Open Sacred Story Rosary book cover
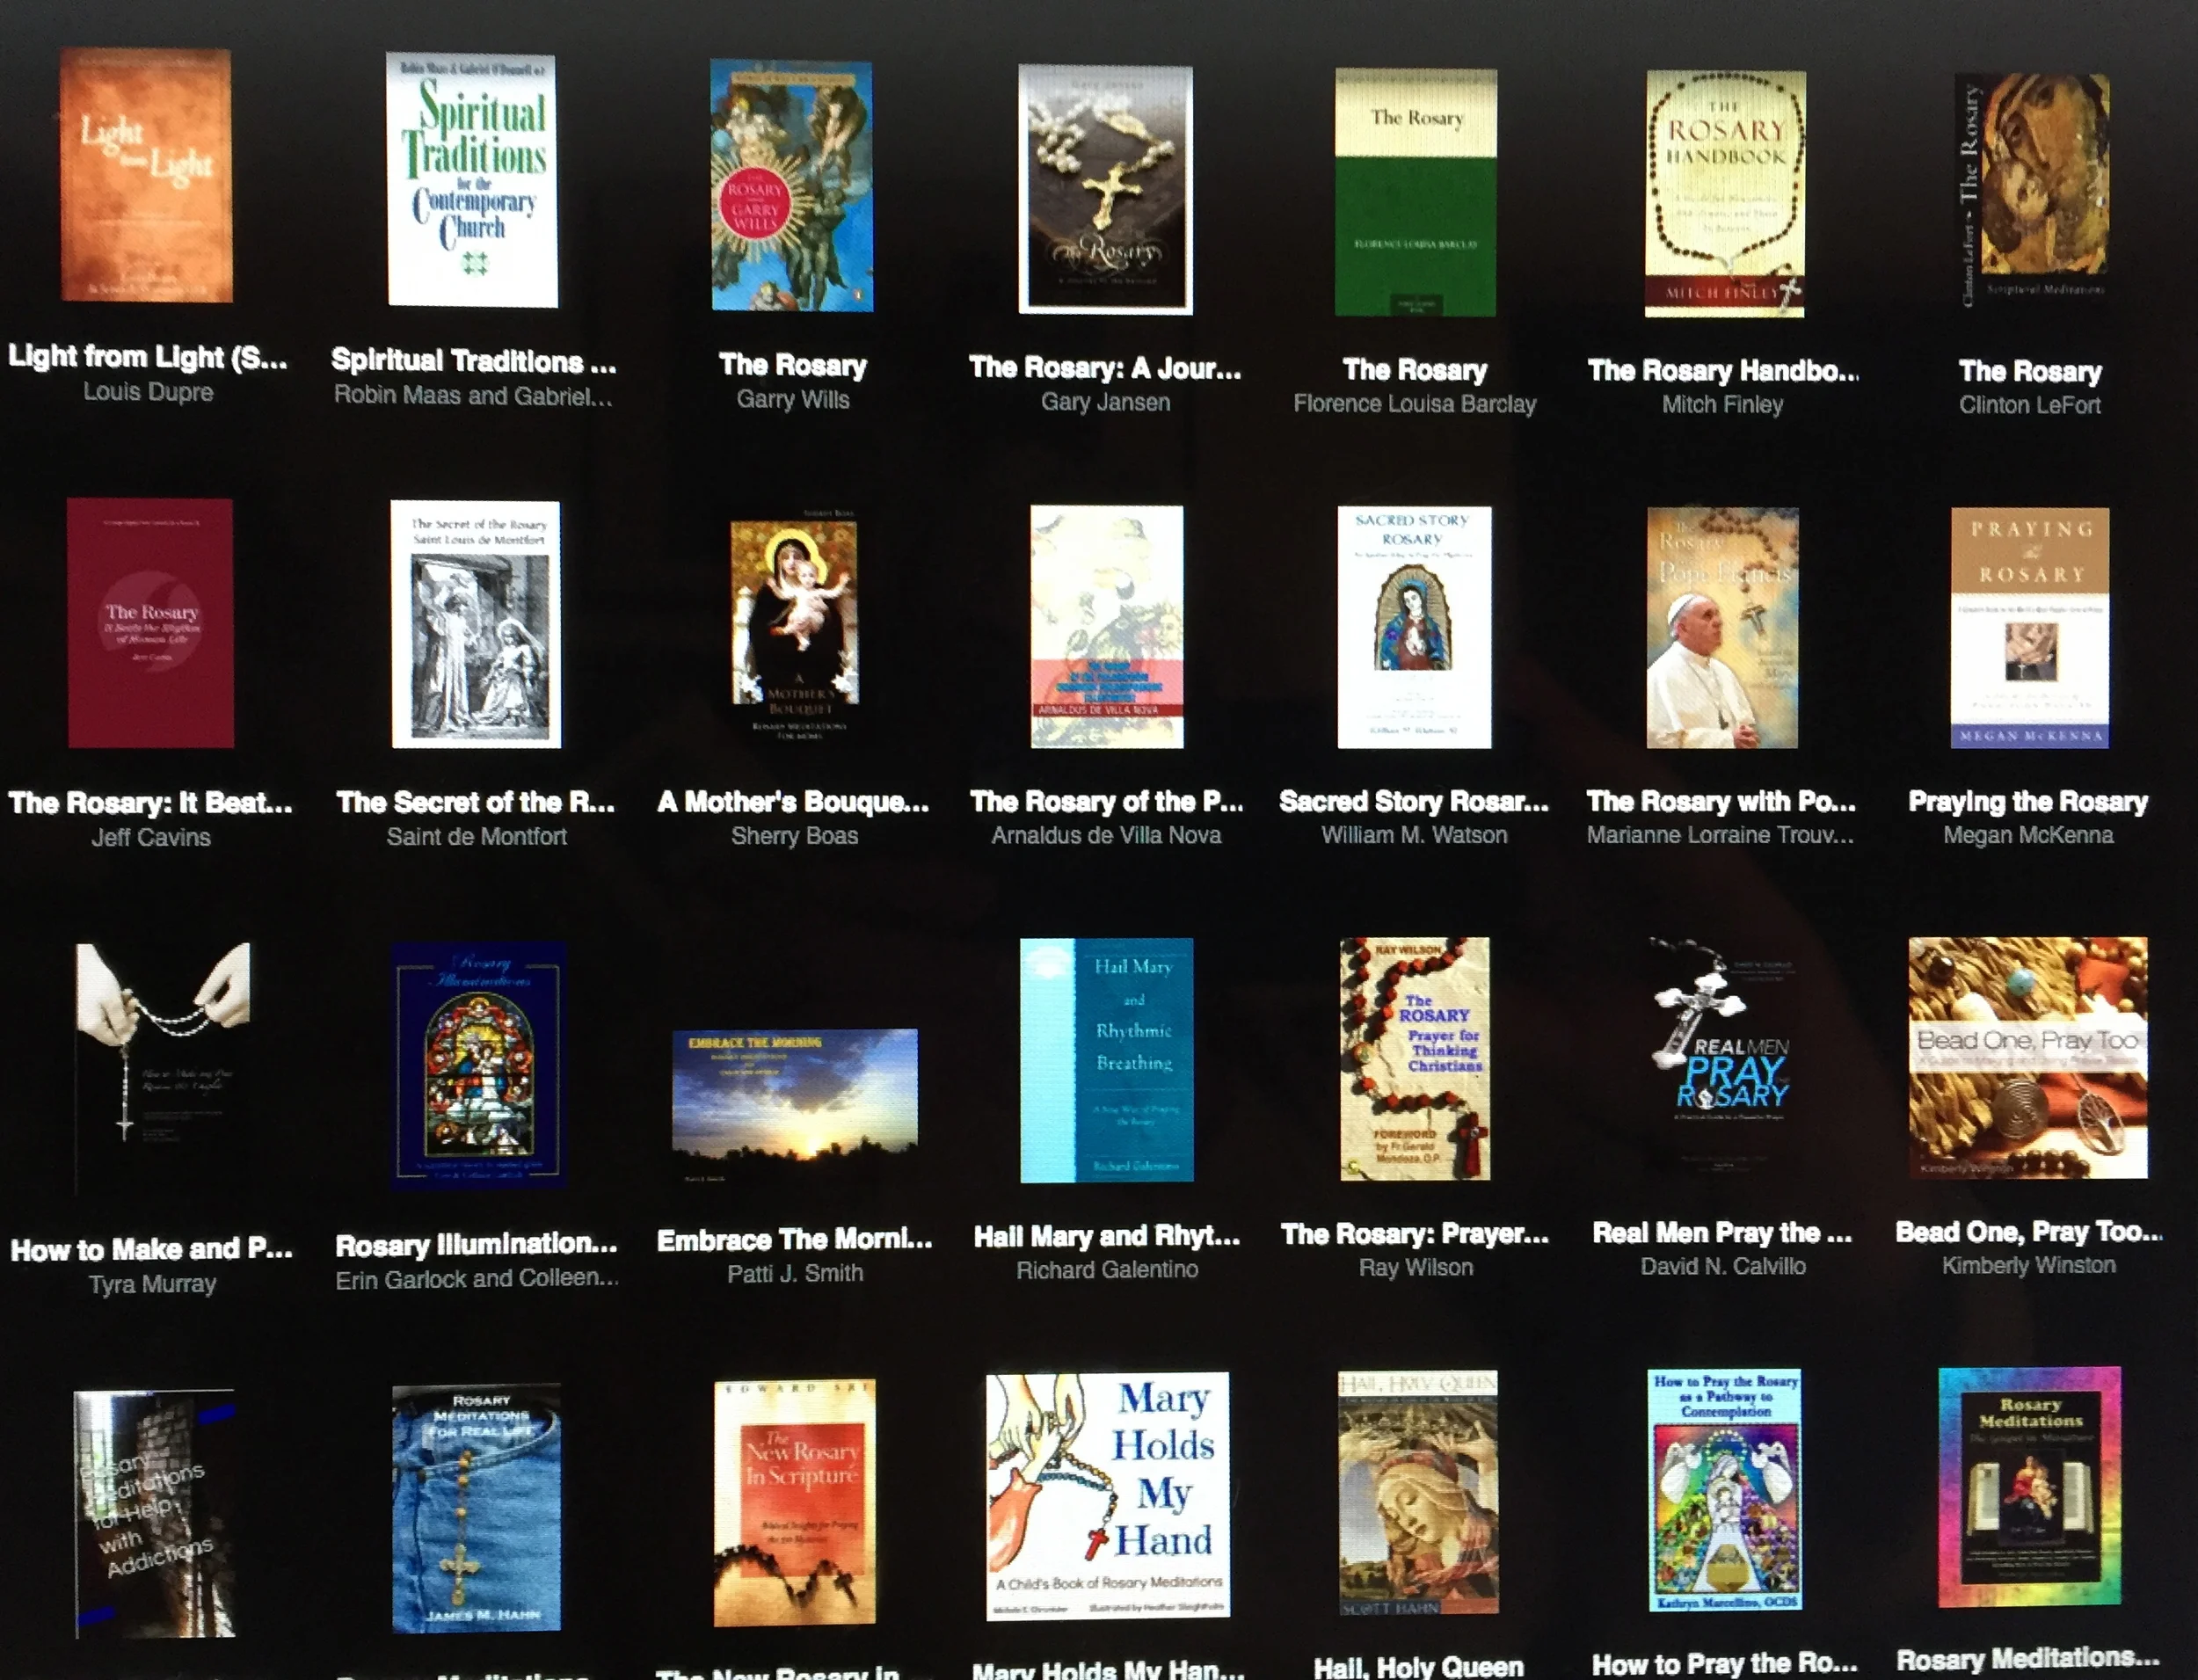 [x=1414, y=627]
